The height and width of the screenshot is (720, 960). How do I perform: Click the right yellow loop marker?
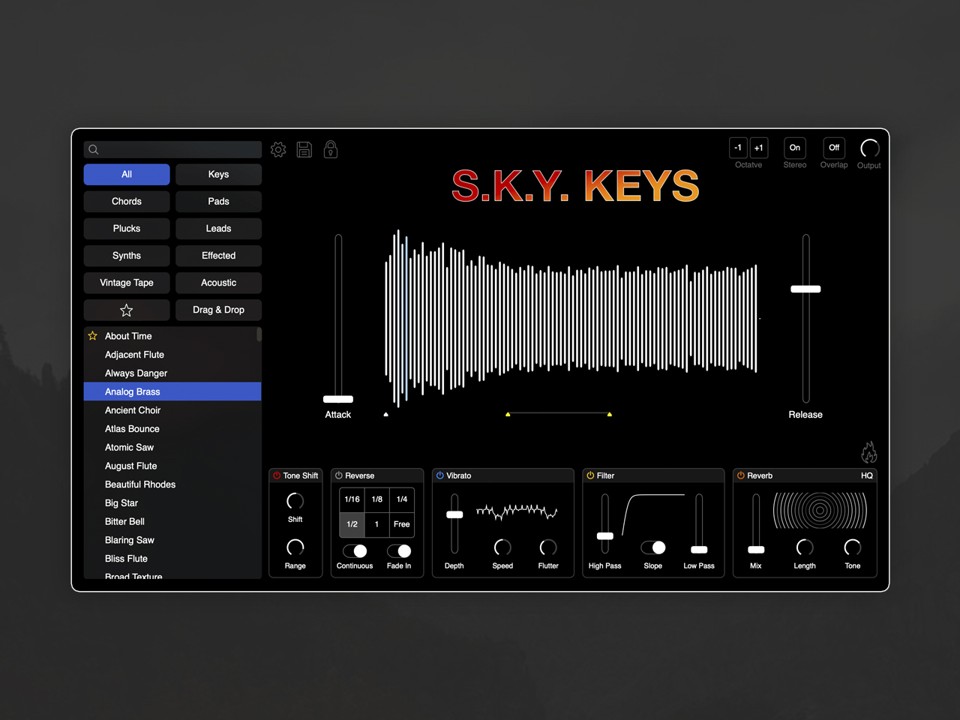tap(609, 414)
